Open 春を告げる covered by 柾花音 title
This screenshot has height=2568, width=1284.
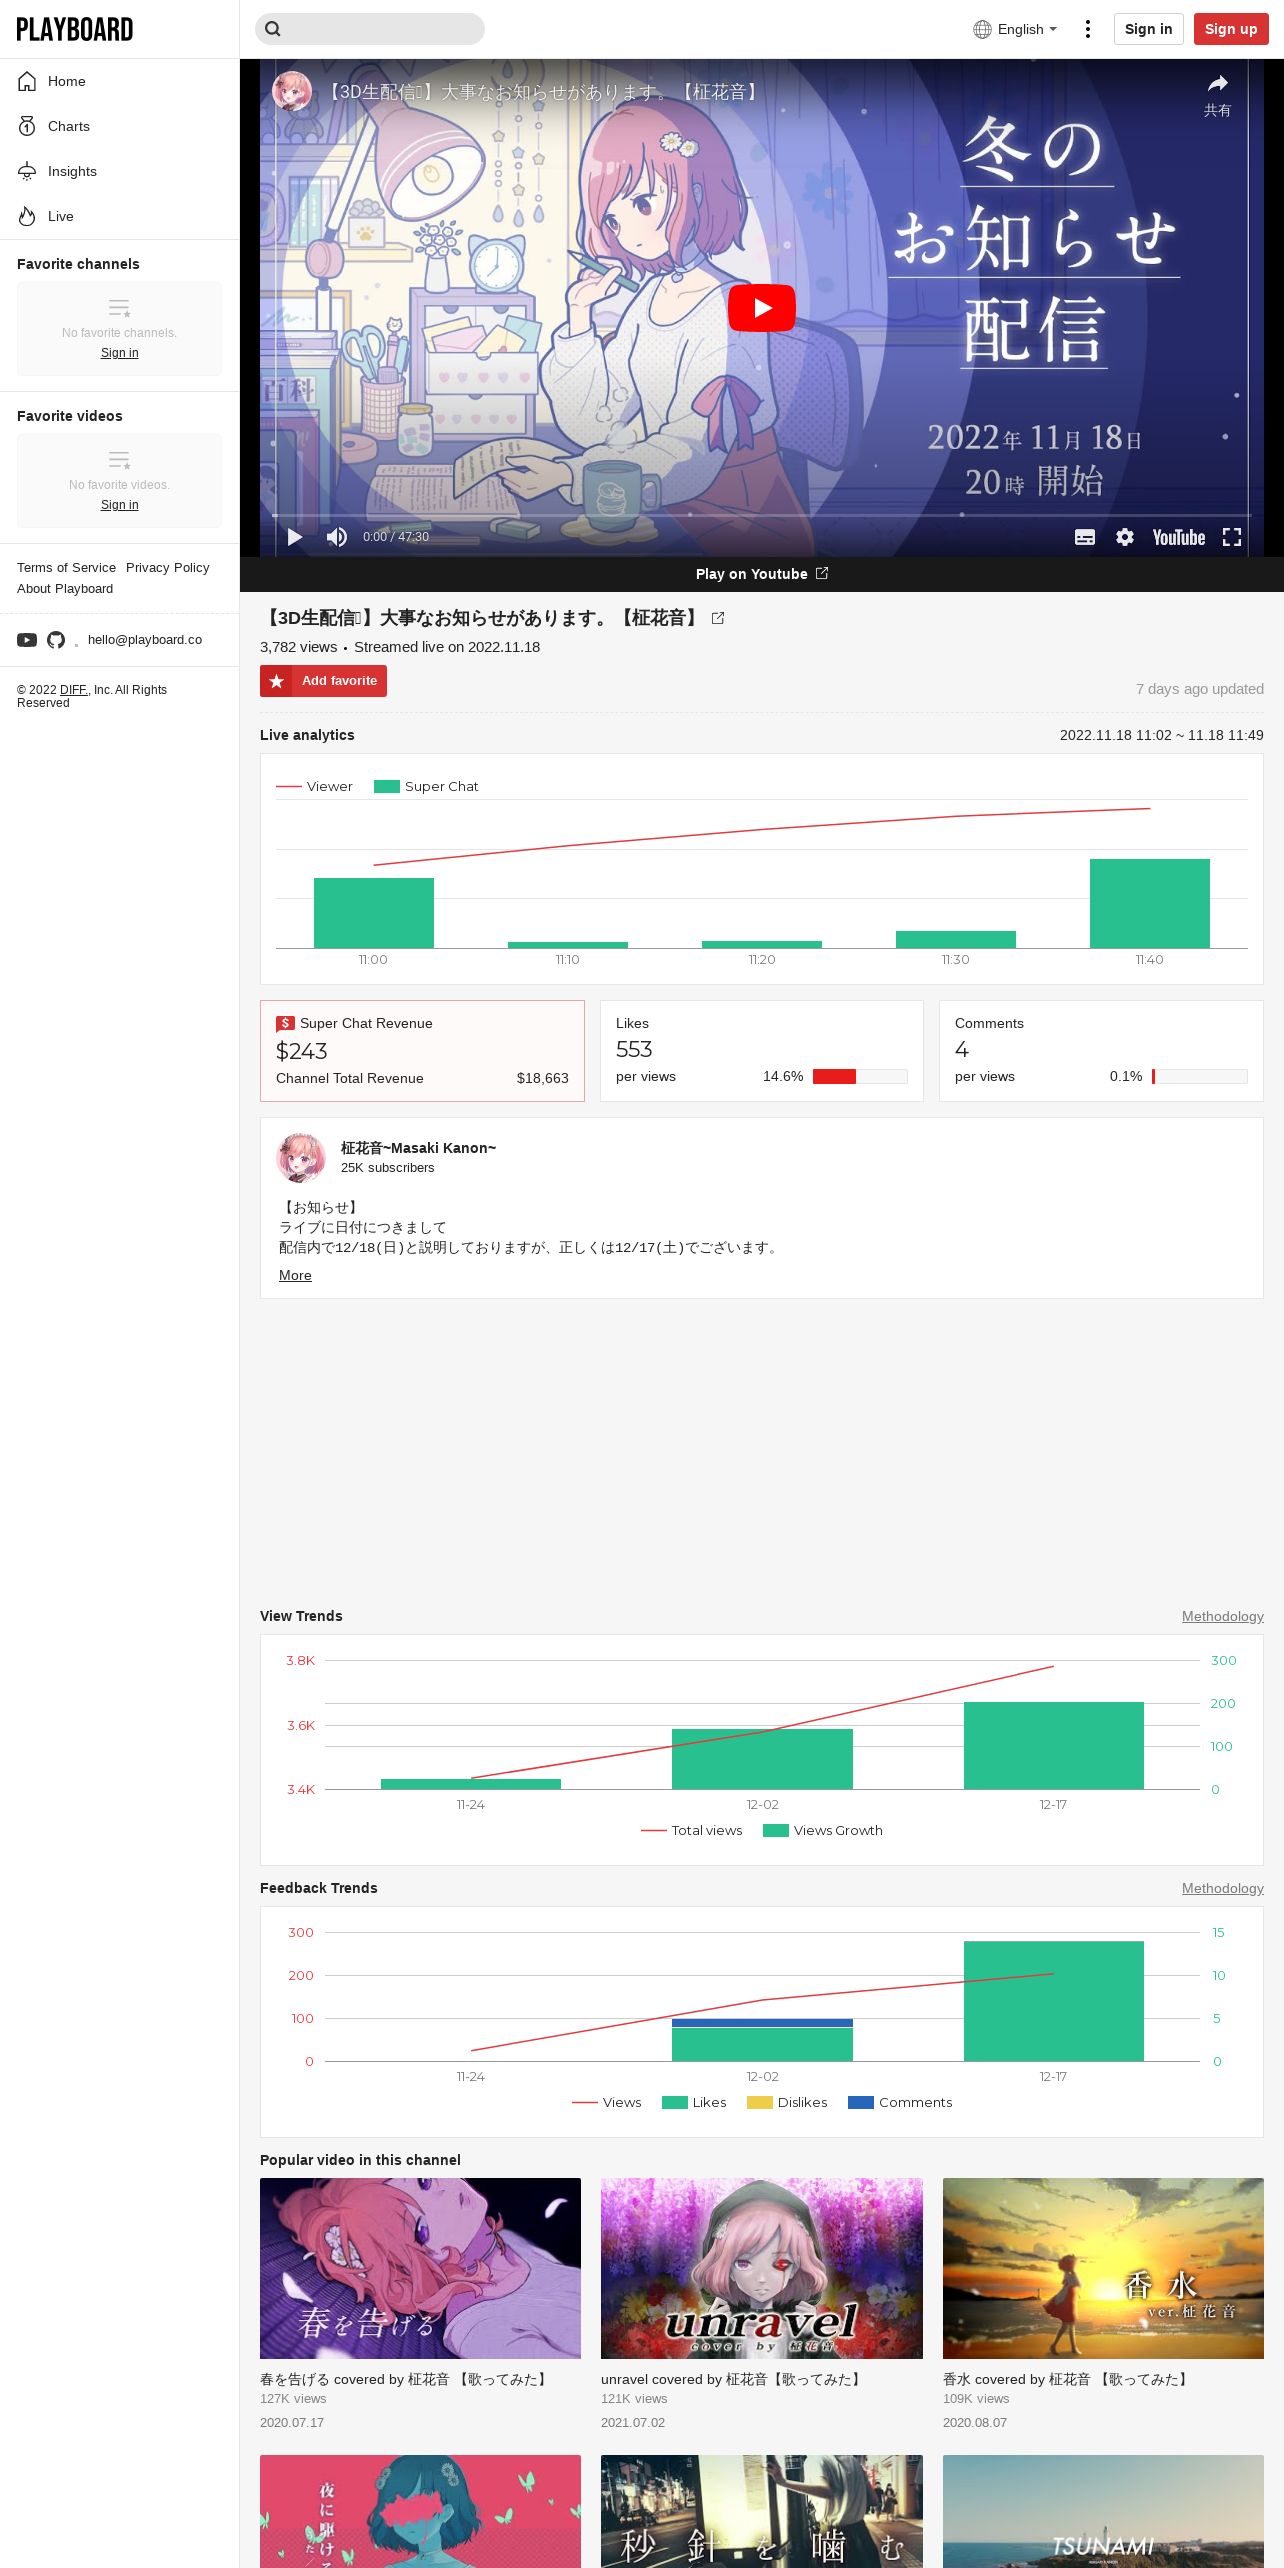click(406, 2379)
